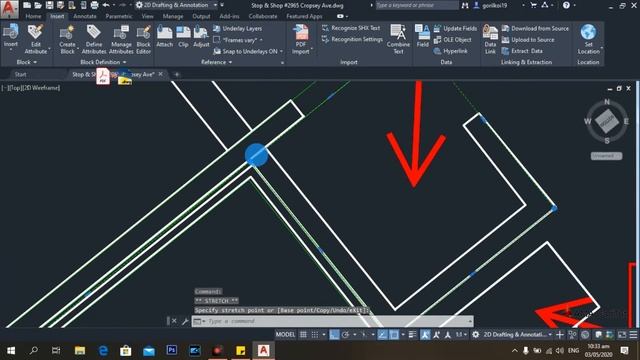Open the Unnamed UCS dropdown under ViewCube
The height and width of the screenshot is (360, 640).
607,156
